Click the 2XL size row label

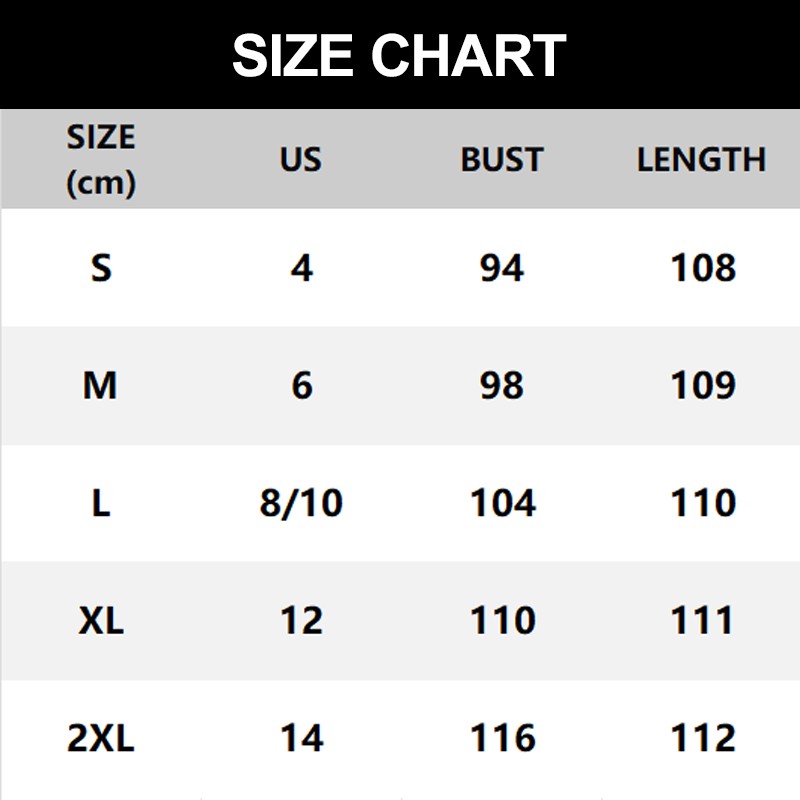pos(101,739)
